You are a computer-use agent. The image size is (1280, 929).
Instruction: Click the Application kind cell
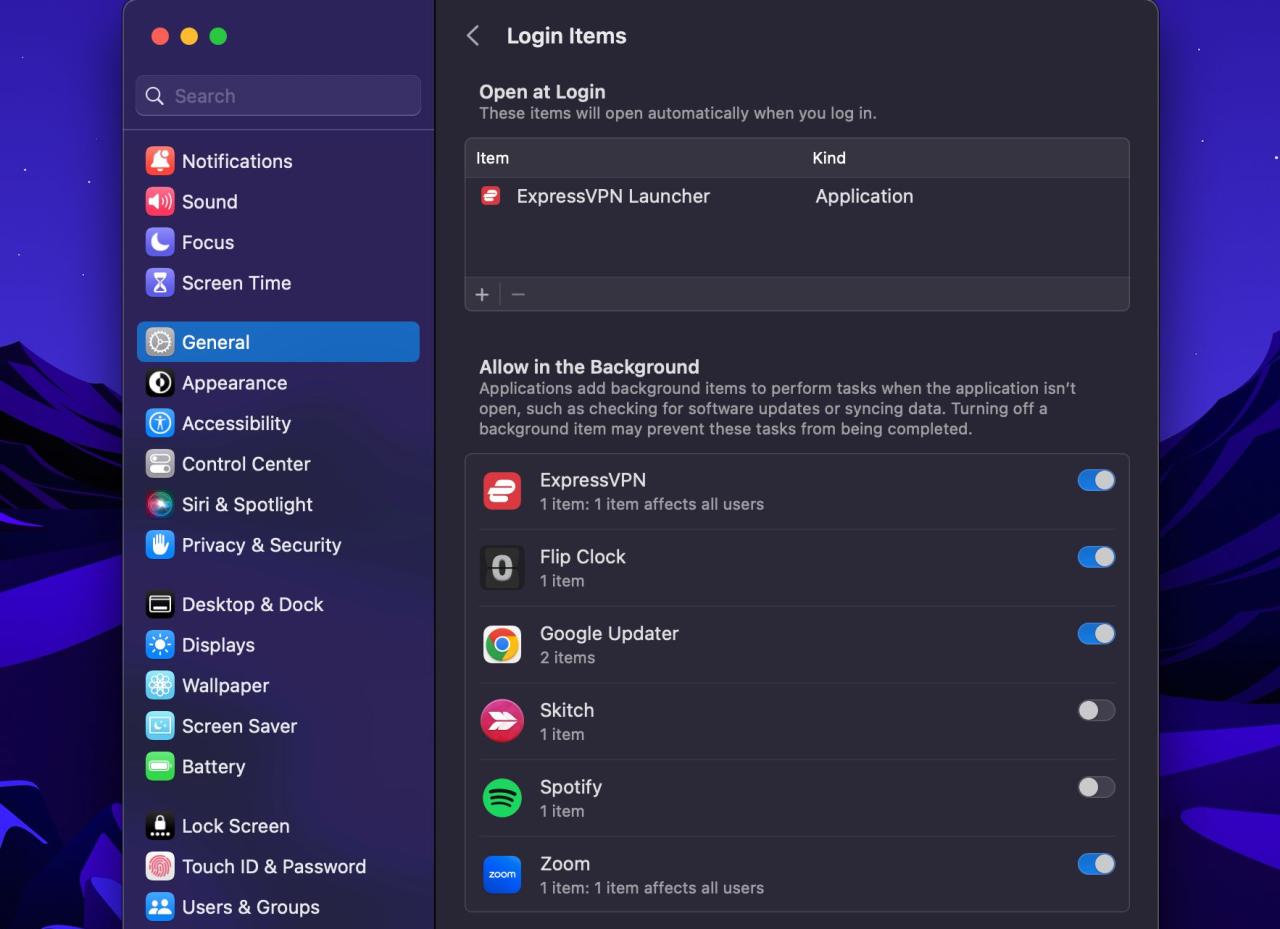[864, 196]
